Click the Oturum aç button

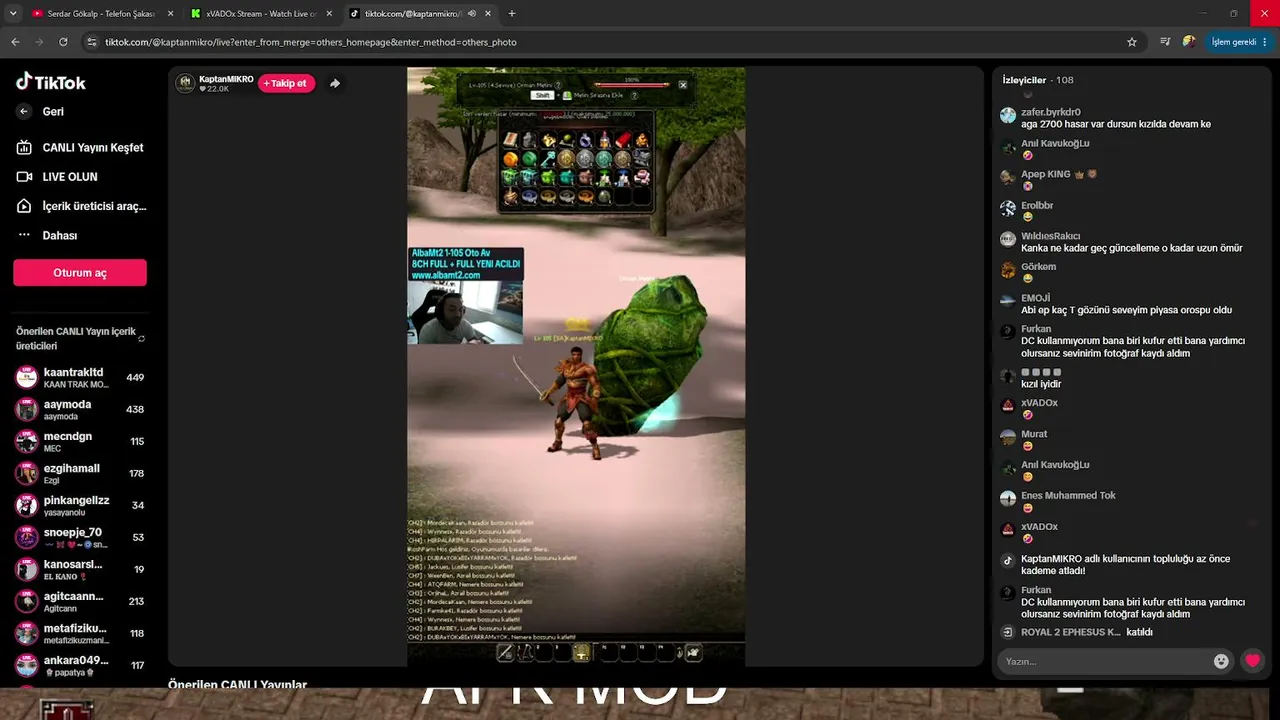click(80, 273)
